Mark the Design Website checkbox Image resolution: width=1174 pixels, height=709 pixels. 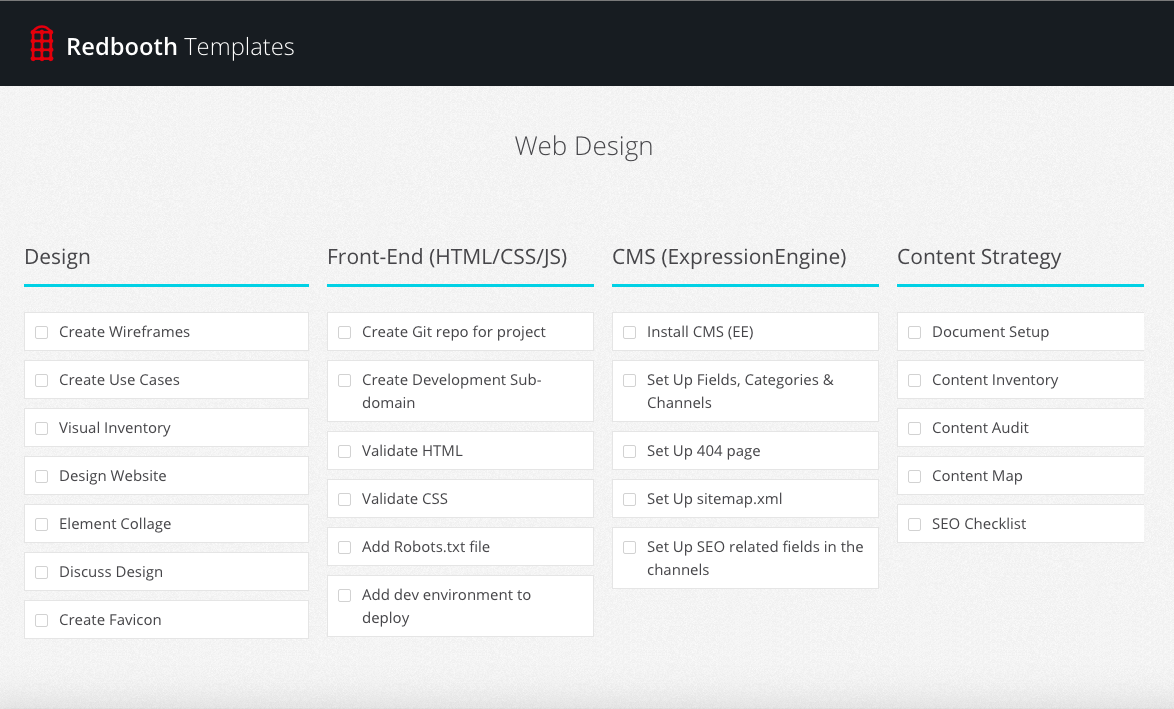[x=42, y=476]
